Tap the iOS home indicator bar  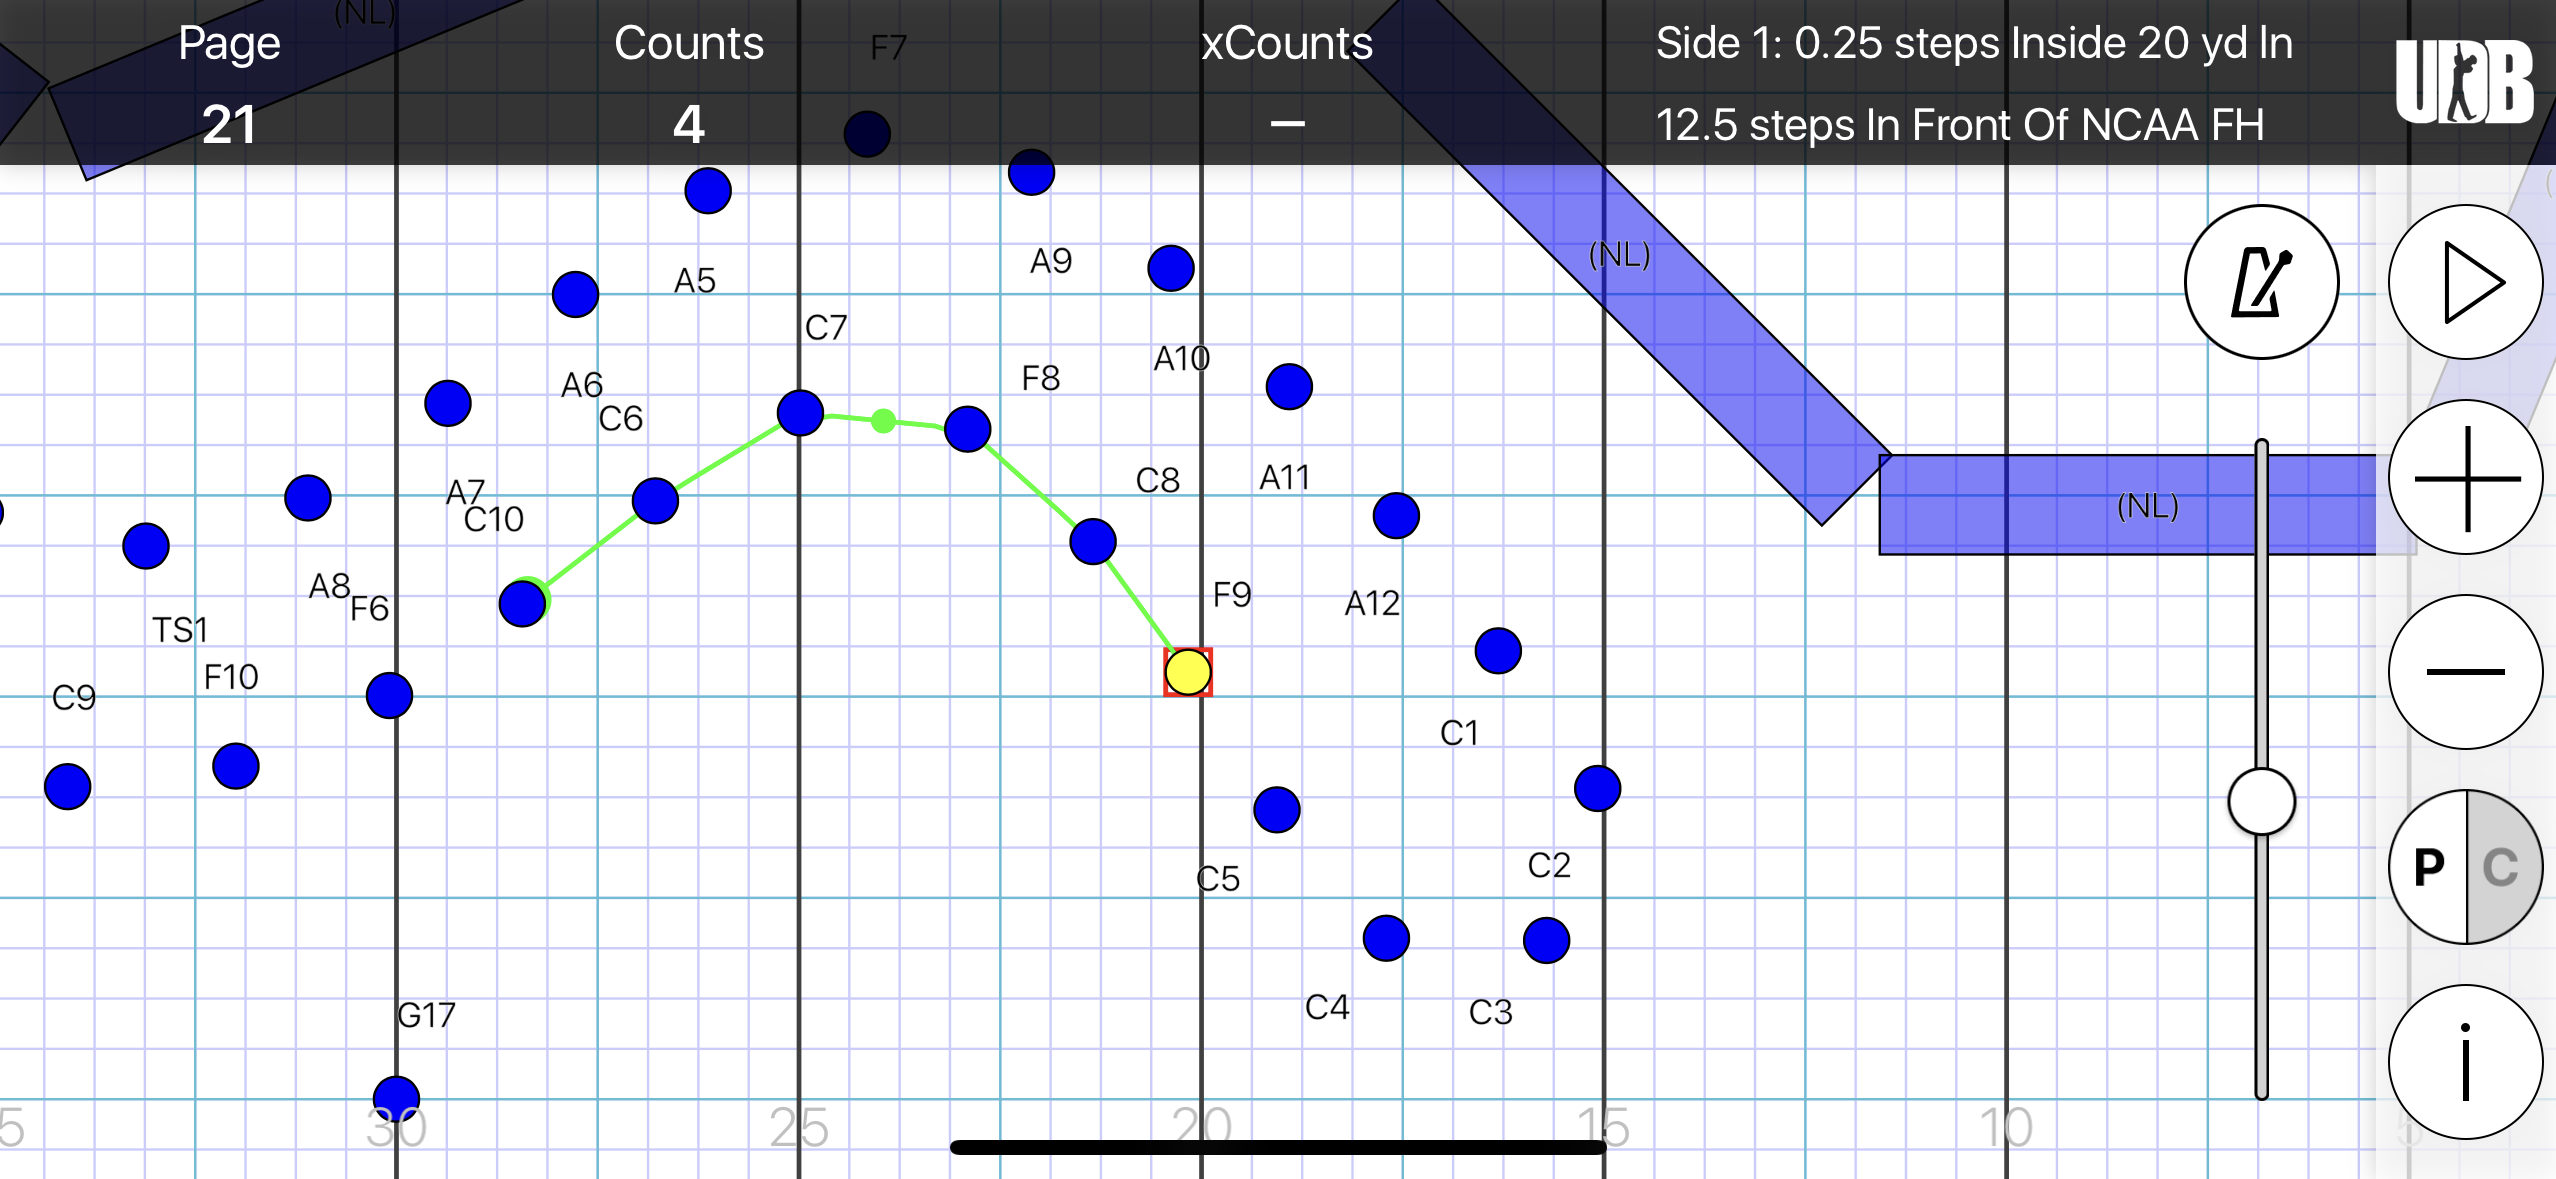[x=1278, y=1147]
